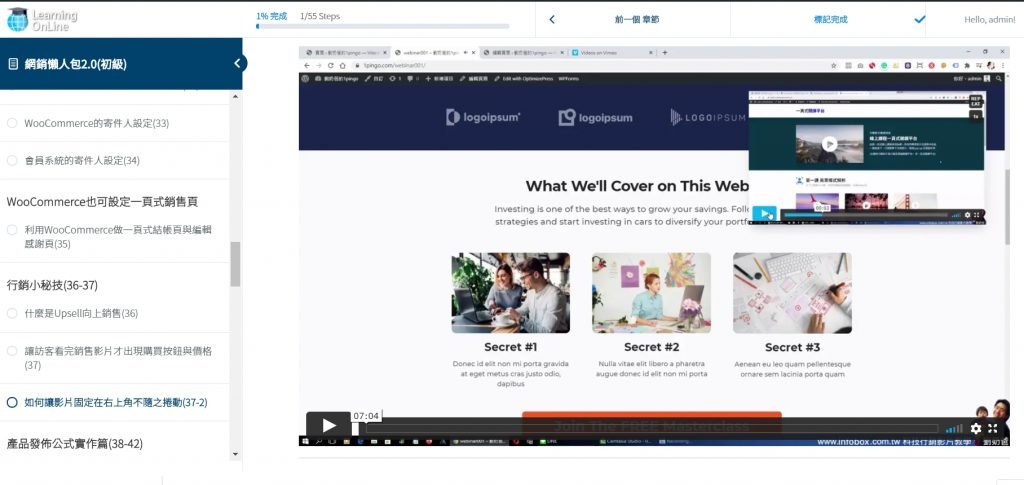Enter fullscreen on the main video
The height and width of the screenshot is (485, 1024).
(993, 428)
